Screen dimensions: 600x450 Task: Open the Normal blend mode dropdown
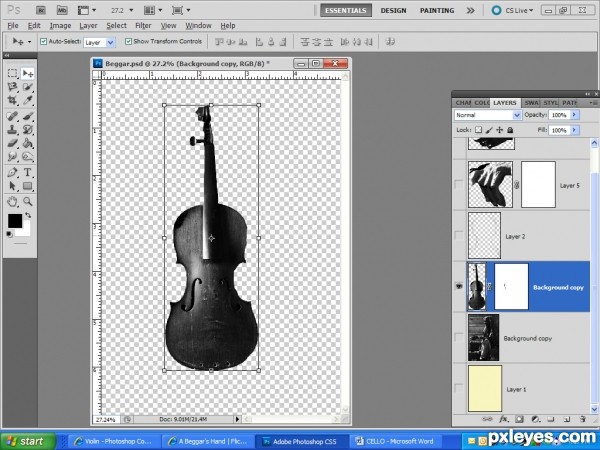[517, 115]
